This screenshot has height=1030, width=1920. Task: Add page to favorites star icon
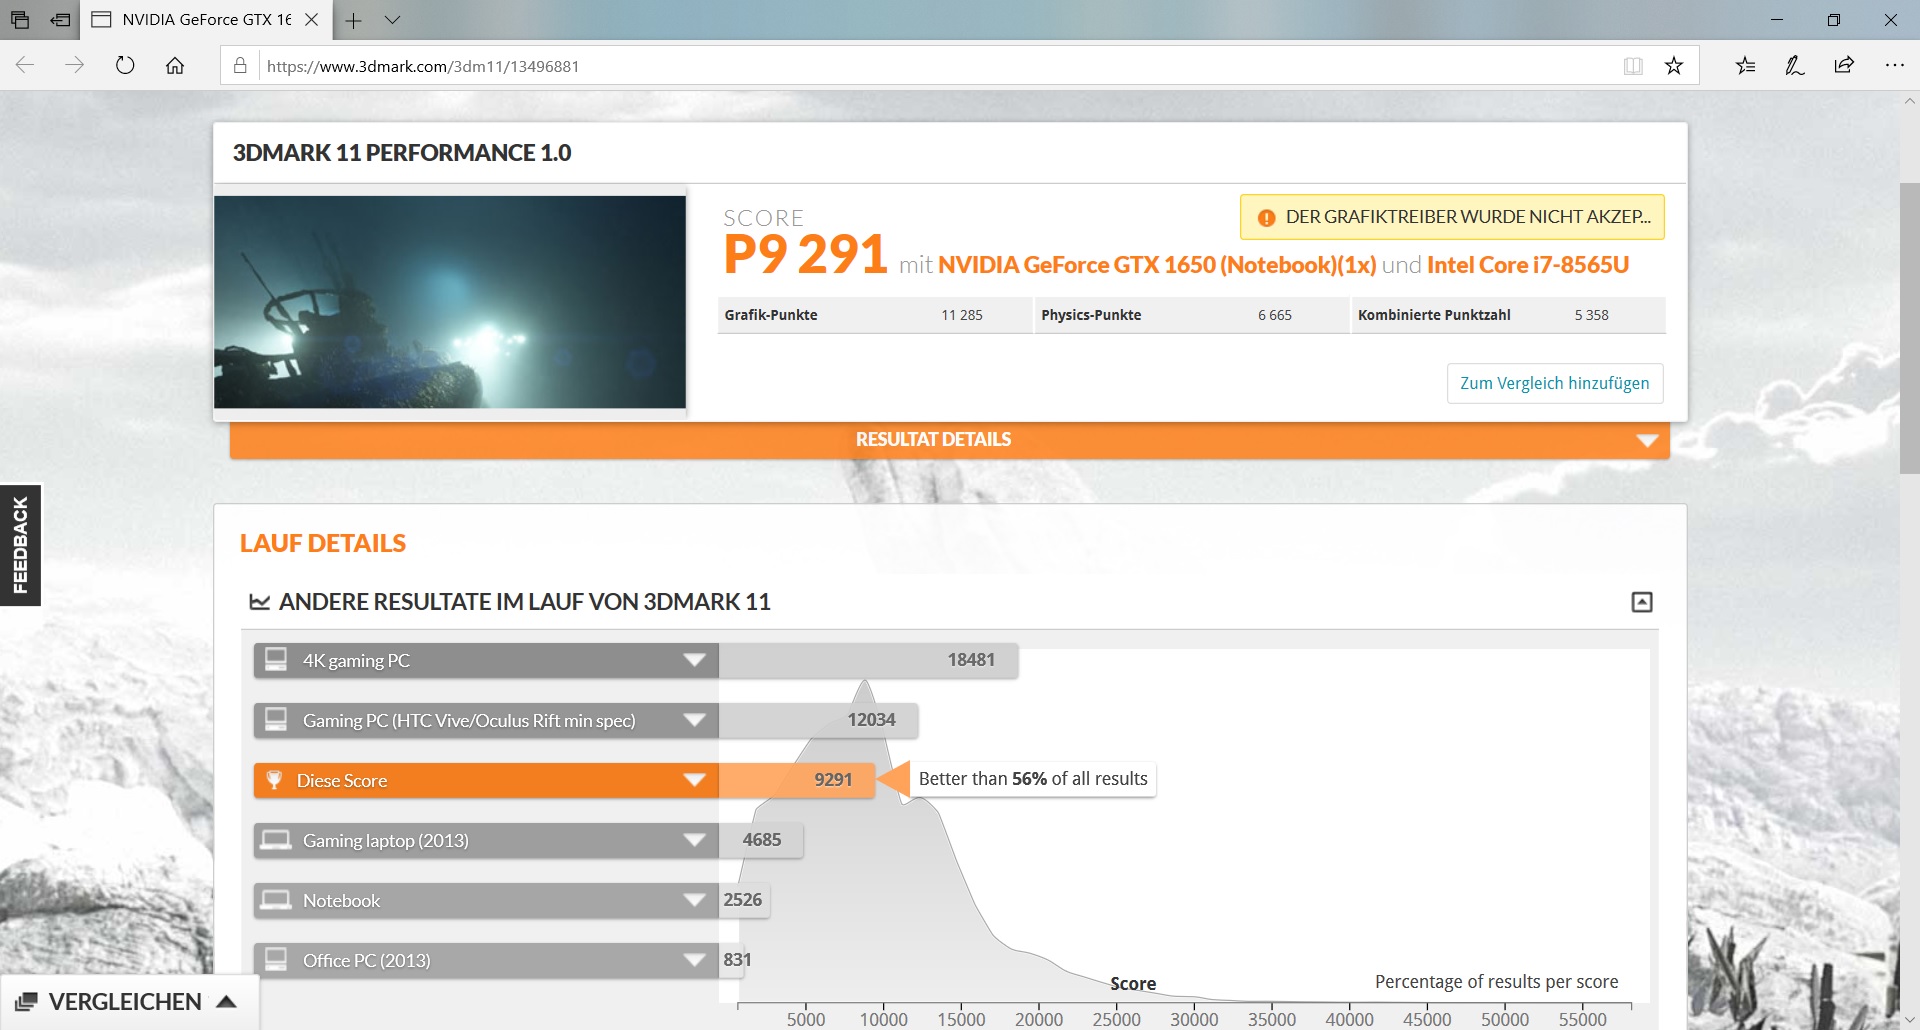pyautogui.click(x=1674, y=66)
